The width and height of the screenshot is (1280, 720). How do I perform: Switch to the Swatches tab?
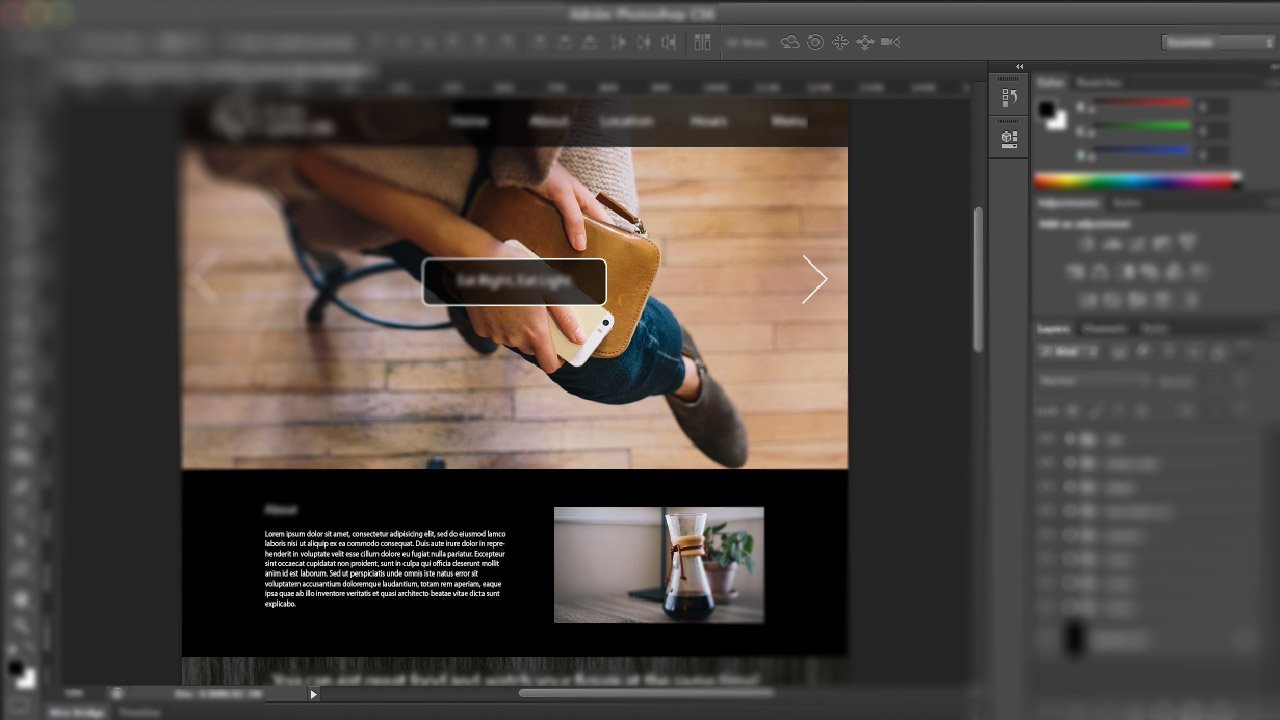(x=1100, y=83)
